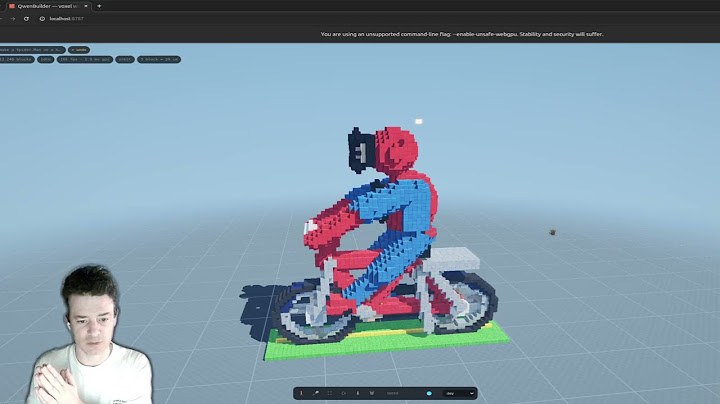Click the unsupported command-line flag warning text
Viewport: 720px width, 404px height.
point(462,34)
